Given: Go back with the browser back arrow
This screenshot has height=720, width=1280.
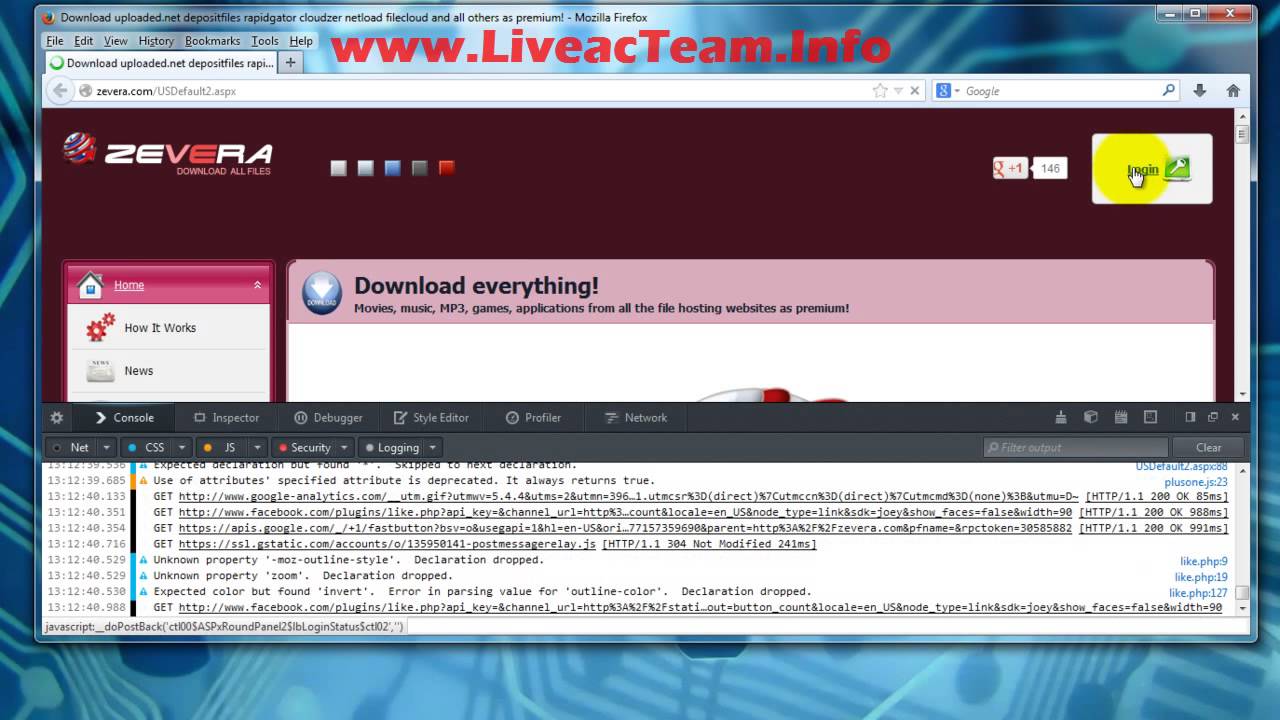Looking at the screenshot, I should coord(60,91).
